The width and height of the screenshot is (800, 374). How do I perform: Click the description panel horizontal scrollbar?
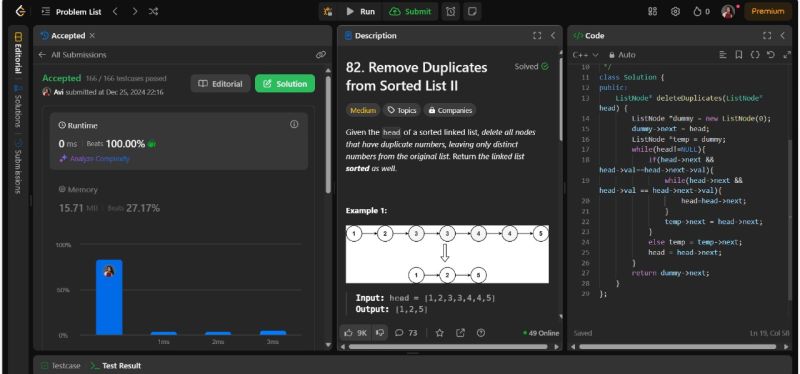click(x=447, y=347)
